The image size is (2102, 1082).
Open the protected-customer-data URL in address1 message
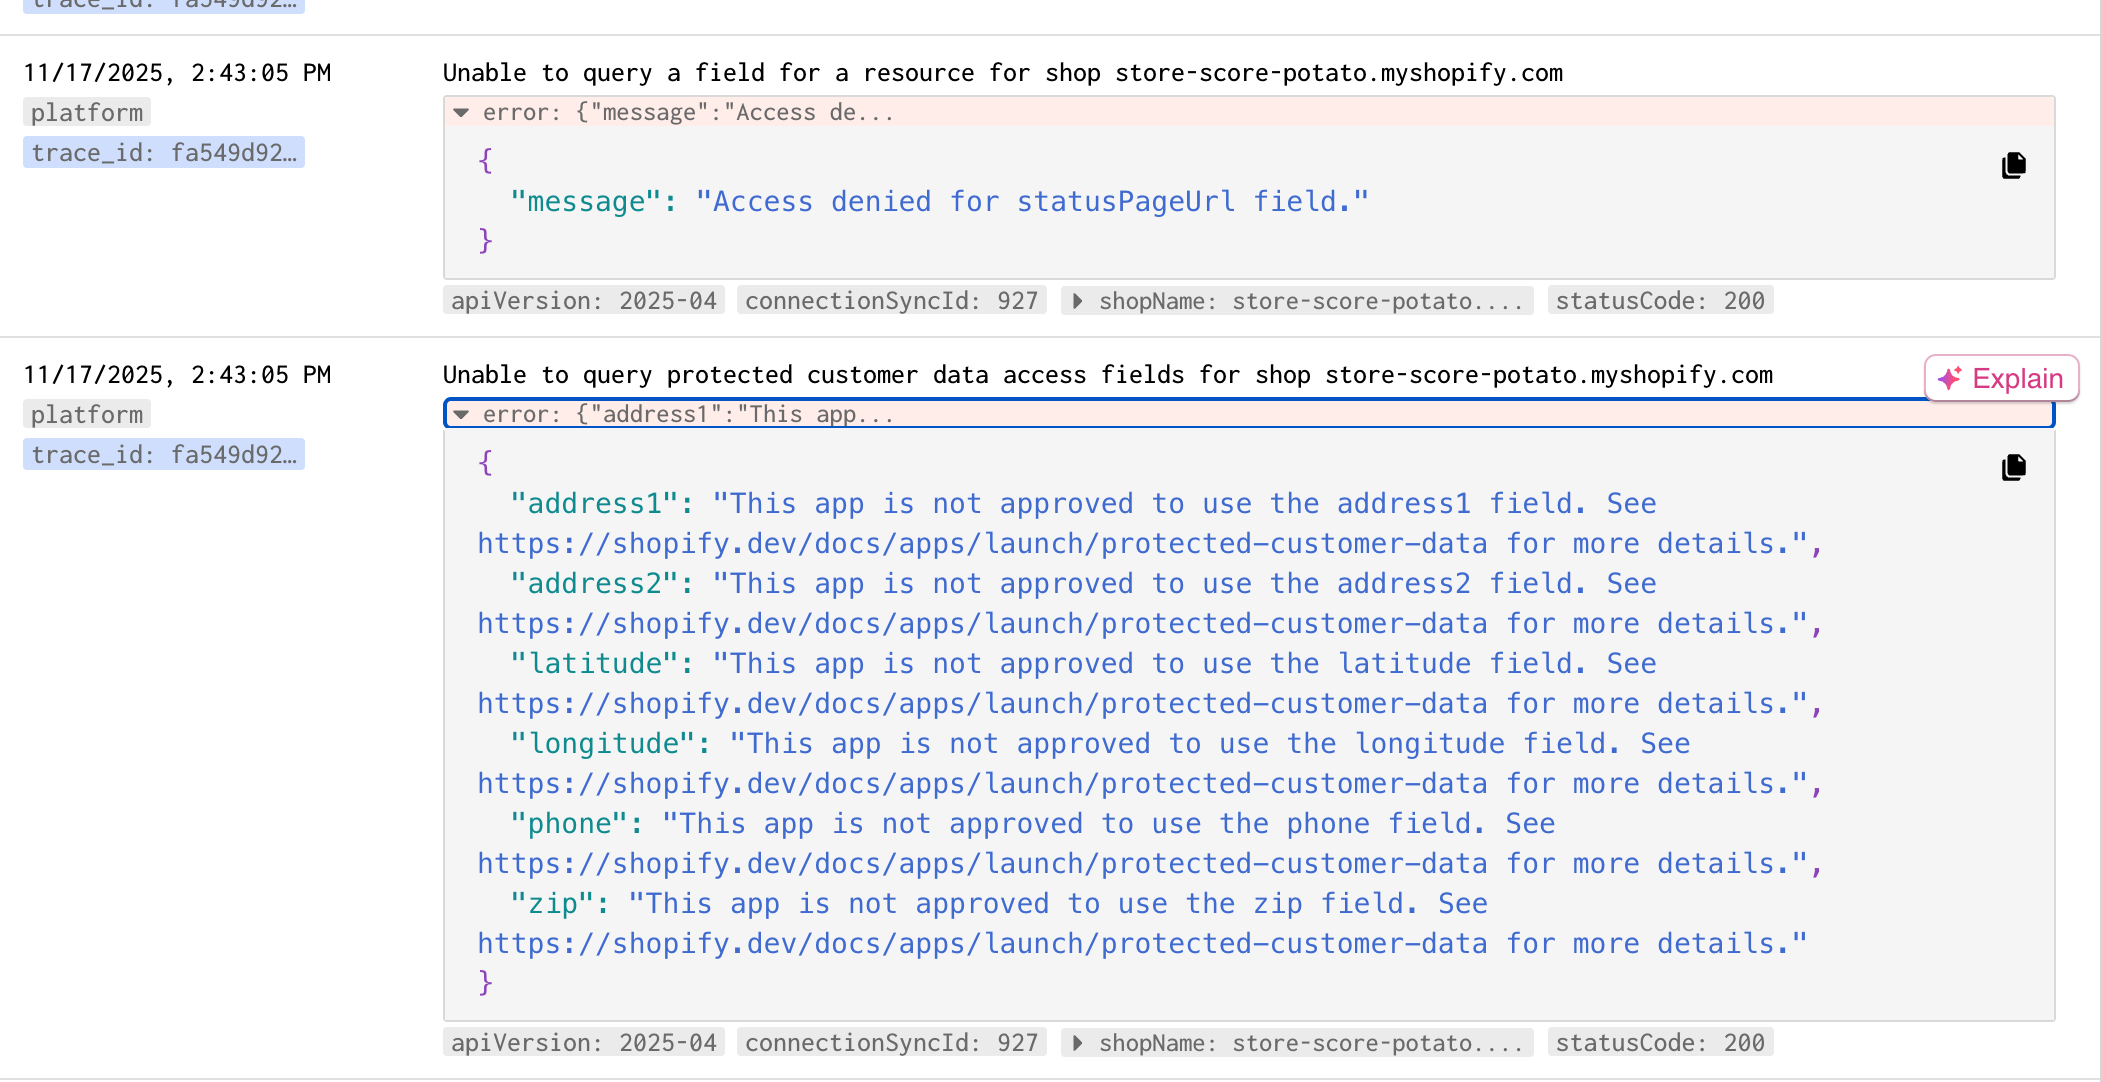coord(982,544)
